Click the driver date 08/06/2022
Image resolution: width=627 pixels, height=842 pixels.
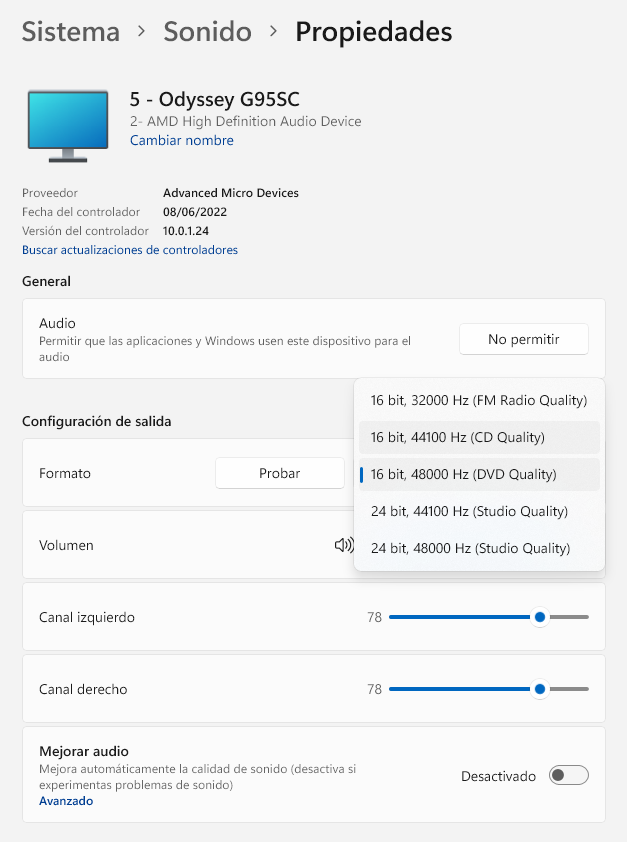pos(195,212)
